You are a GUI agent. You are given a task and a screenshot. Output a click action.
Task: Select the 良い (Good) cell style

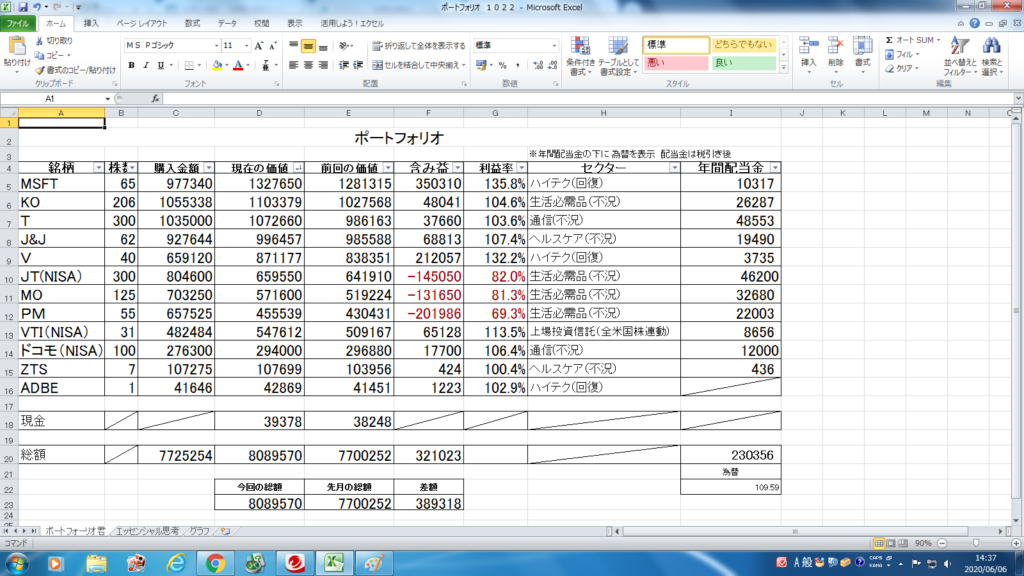743,63
